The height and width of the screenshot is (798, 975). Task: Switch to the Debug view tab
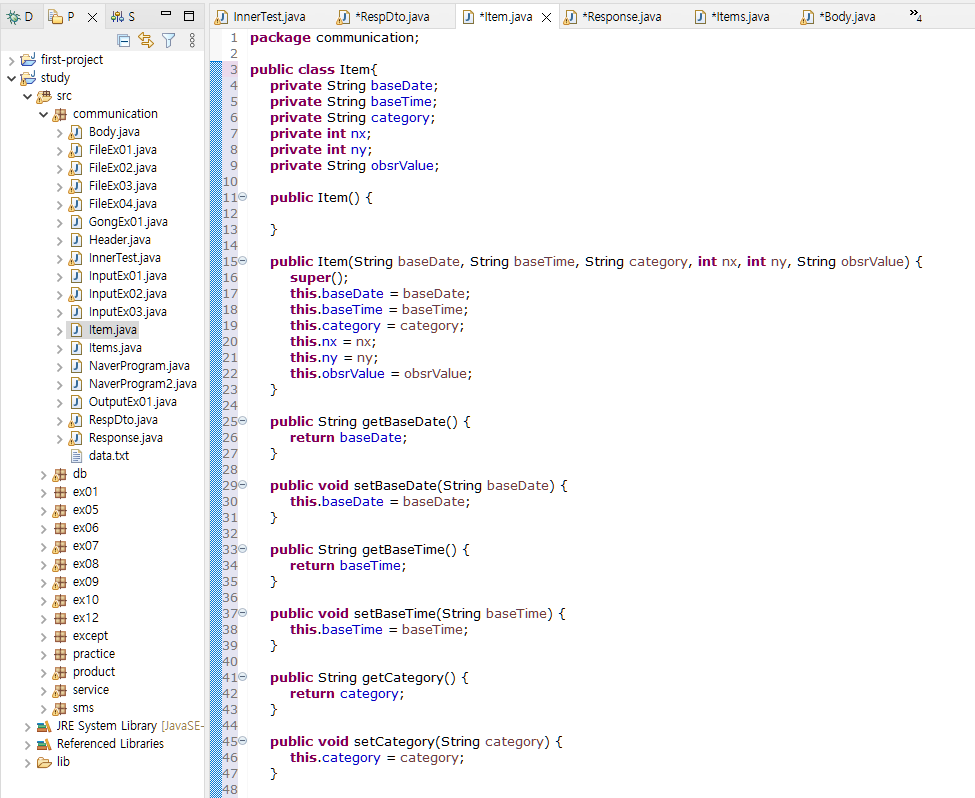coord(19,17)
